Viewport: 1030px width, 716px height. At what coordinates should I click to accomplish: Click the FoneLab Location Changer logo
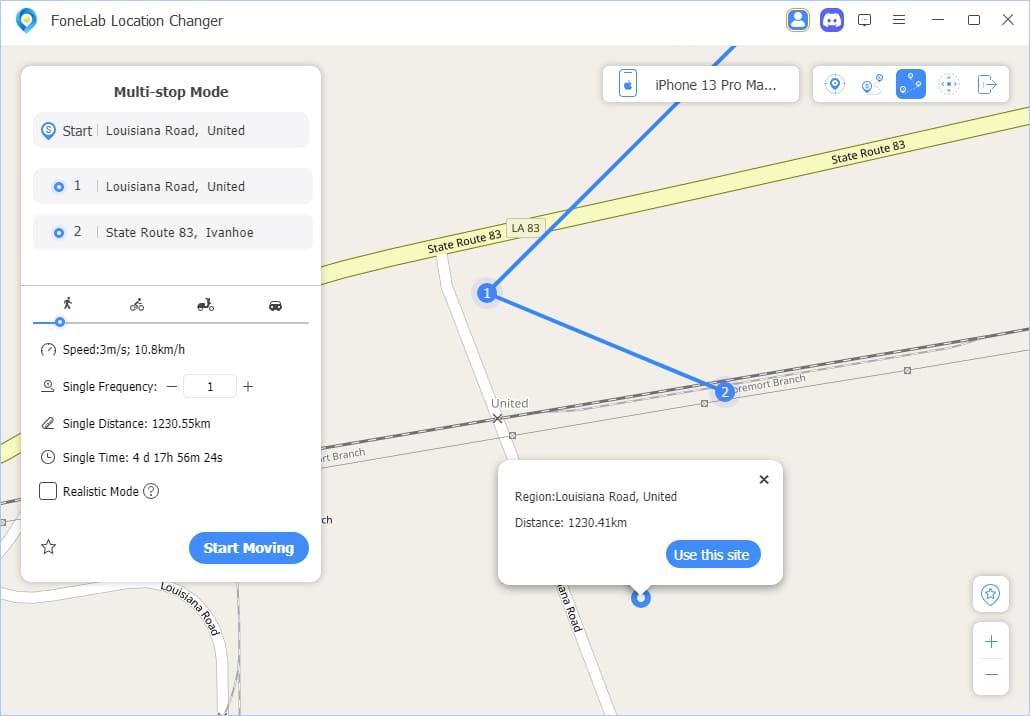(x=26, y=20)
